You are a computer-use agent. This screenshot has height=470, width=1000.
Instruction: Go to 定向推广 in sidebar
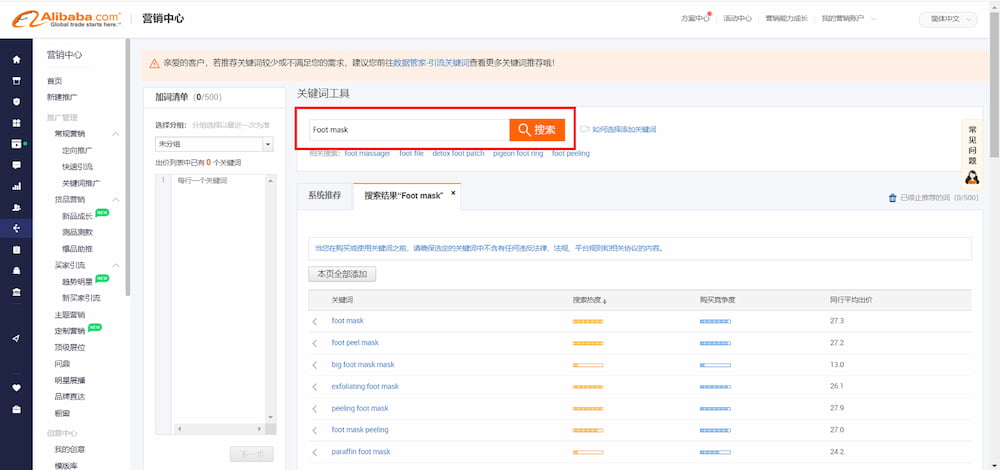(77, 151)
